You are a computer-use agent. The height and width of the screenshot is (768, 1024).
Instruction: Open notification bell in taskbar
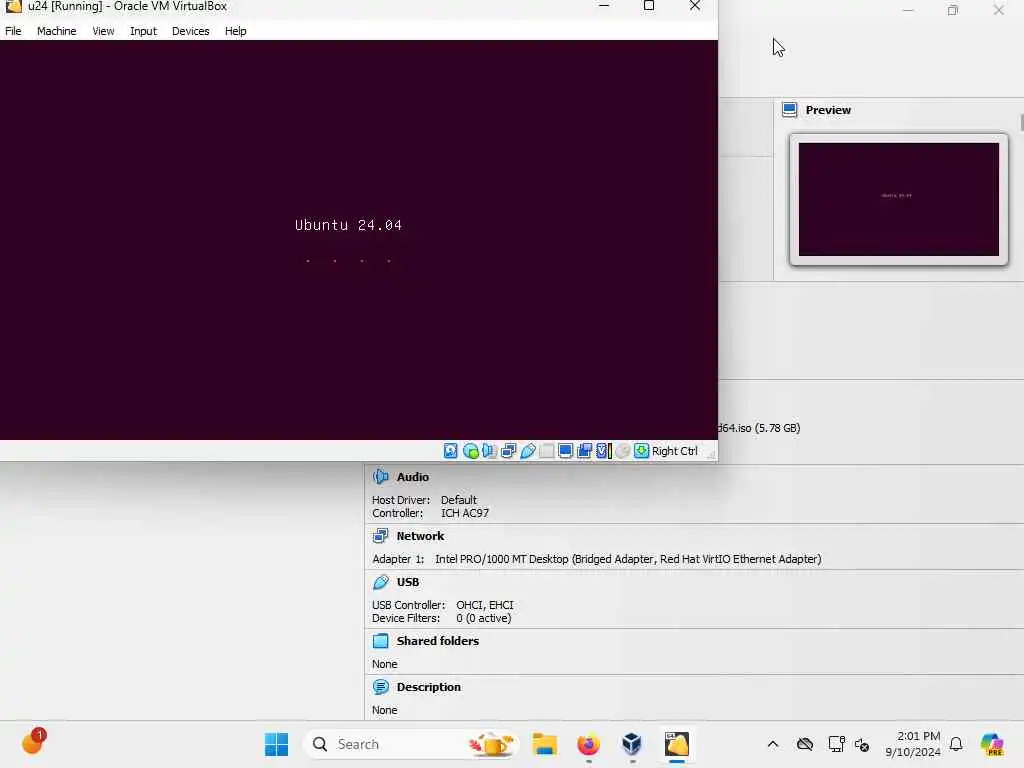point(956,744)
